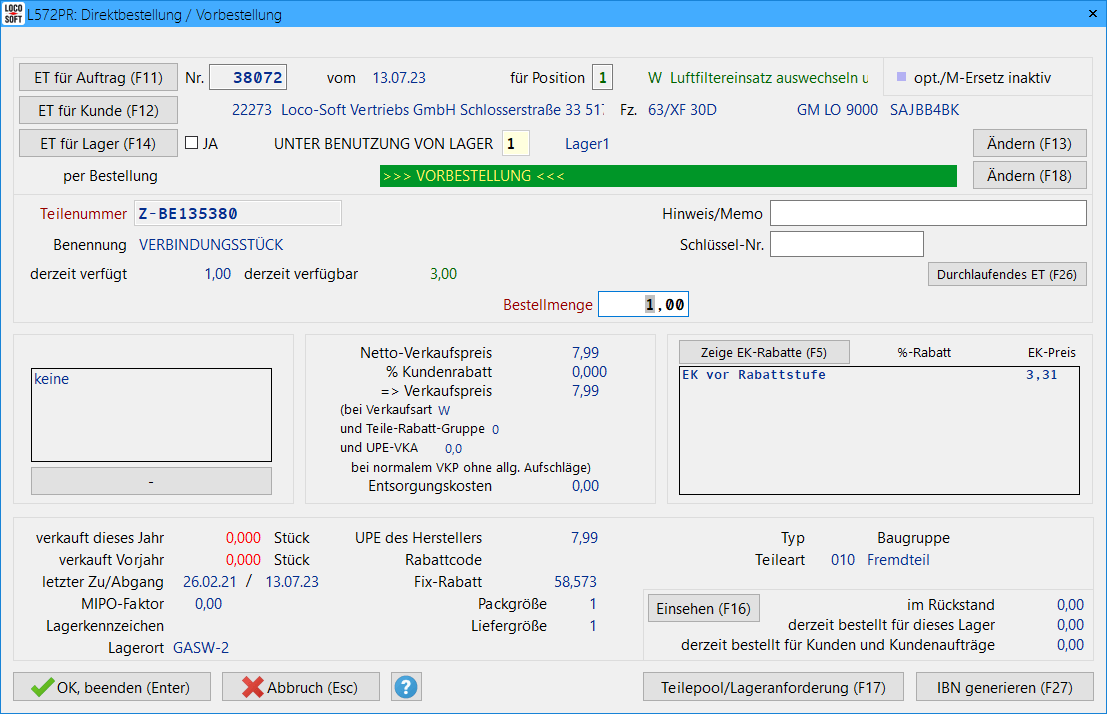Focus the Schlüssel-Nr. input field
The width and height of the screenshot is (1107, 714).
(x=846, y=244)
